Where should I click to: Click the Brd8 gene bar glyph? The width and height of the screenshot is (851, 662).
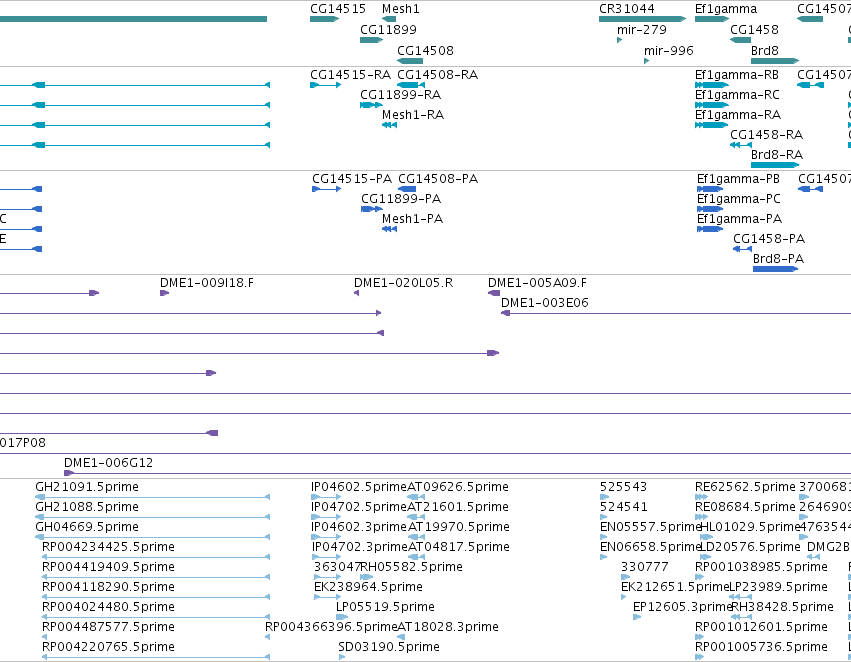pyautogui.click(x=775, y=61)
